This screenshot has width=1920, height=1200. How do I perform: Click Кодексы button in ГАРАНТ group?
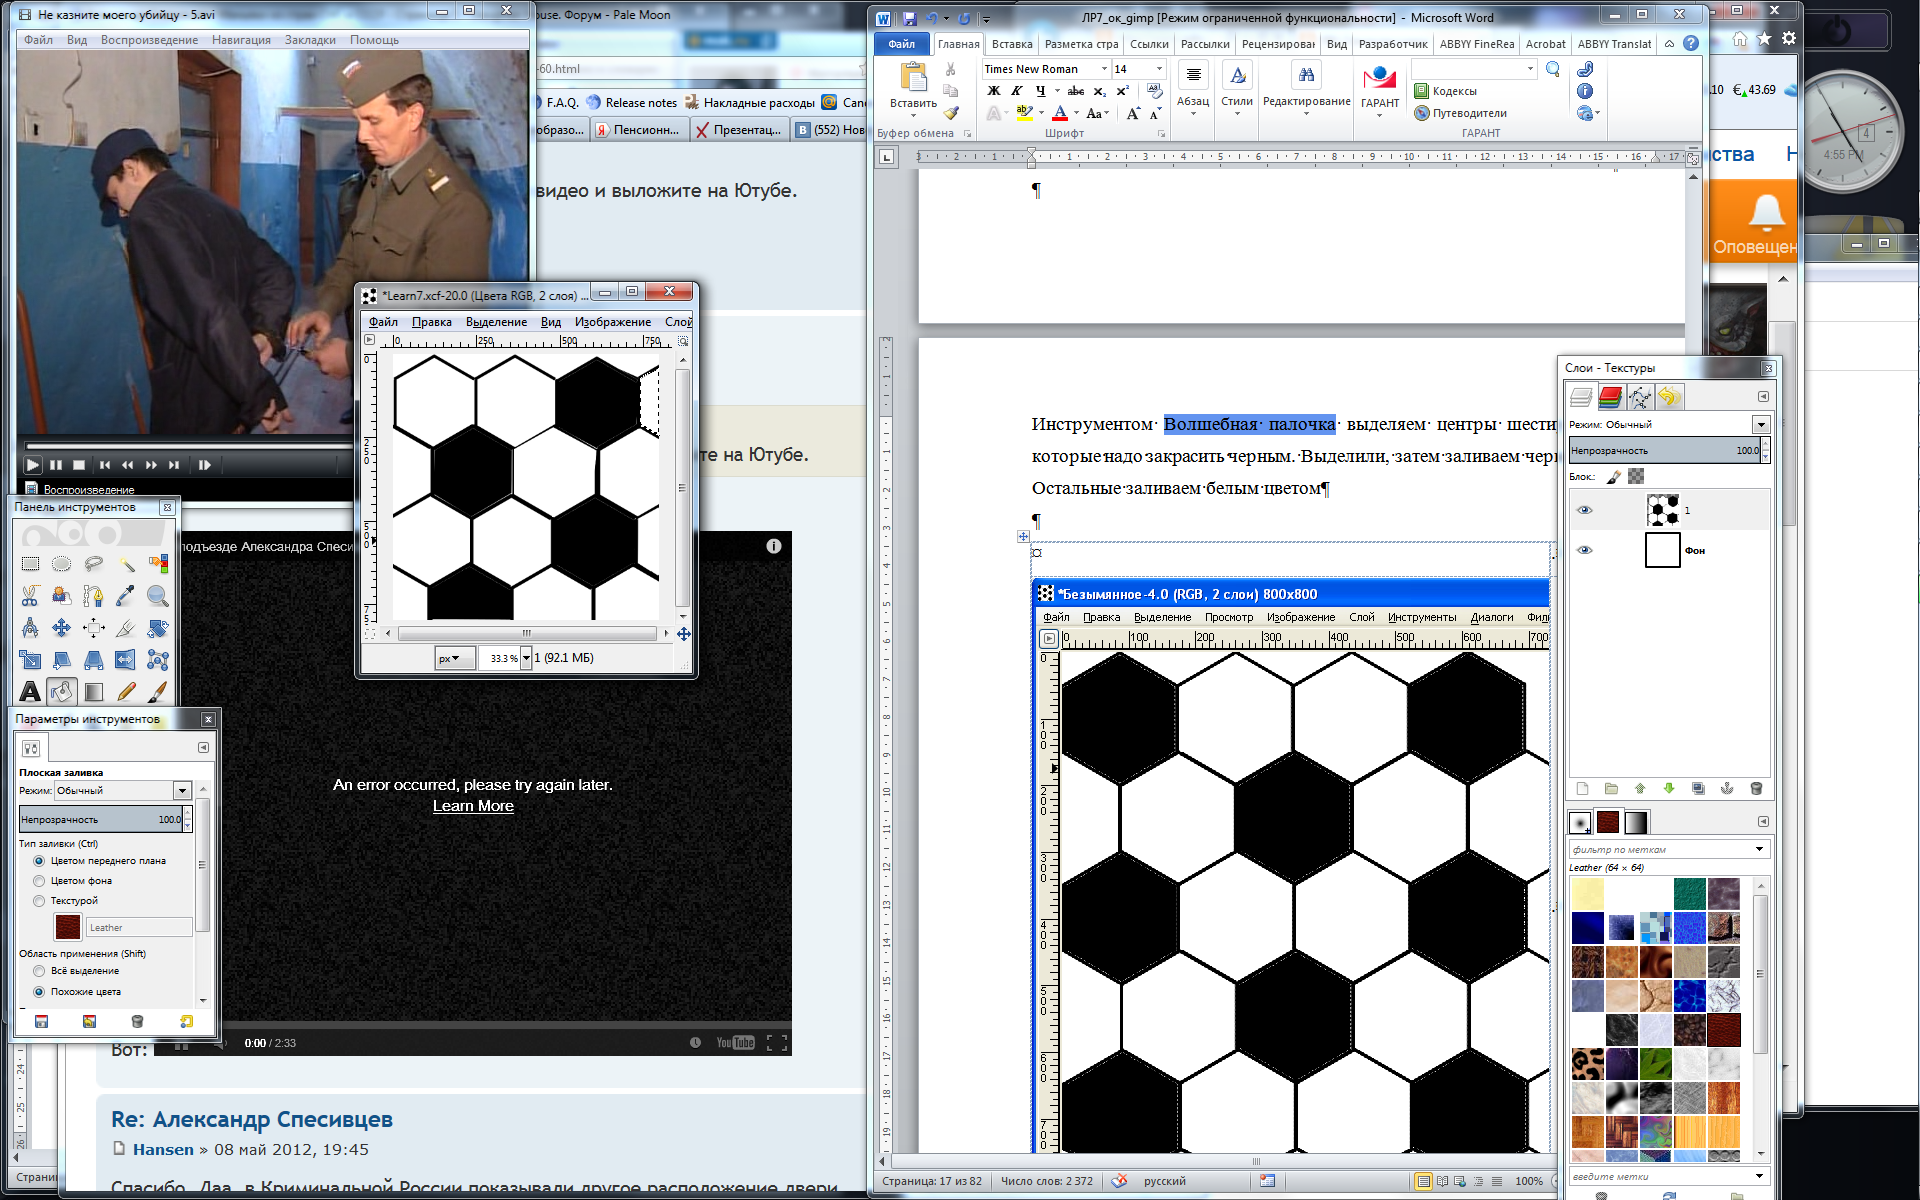[1445, 91]
